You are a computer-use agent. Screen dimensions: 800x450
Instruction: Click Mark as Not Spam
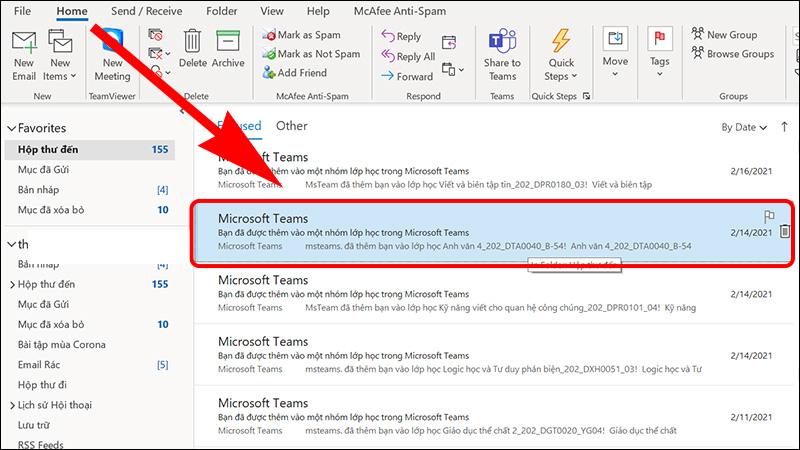pos(311,54)
